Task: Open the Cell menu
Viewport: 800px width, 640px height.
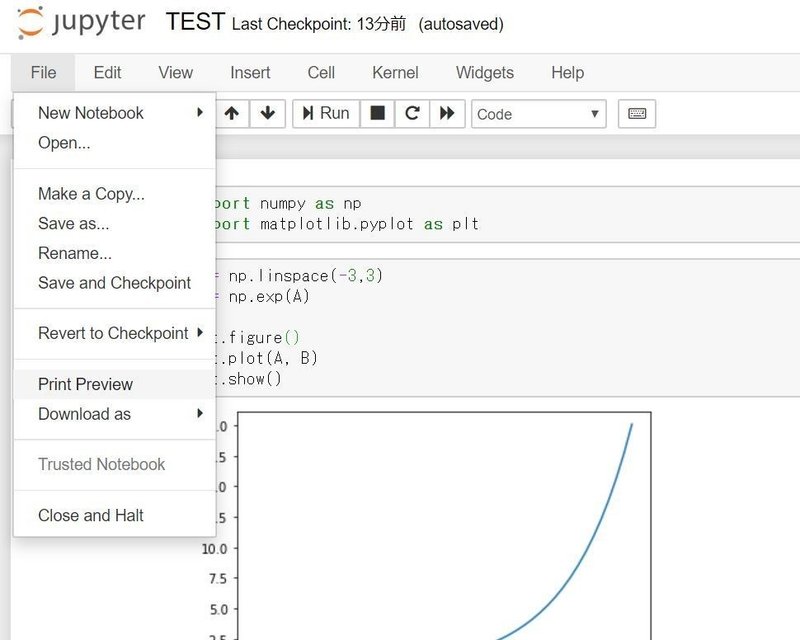Action: pos(321,72)
